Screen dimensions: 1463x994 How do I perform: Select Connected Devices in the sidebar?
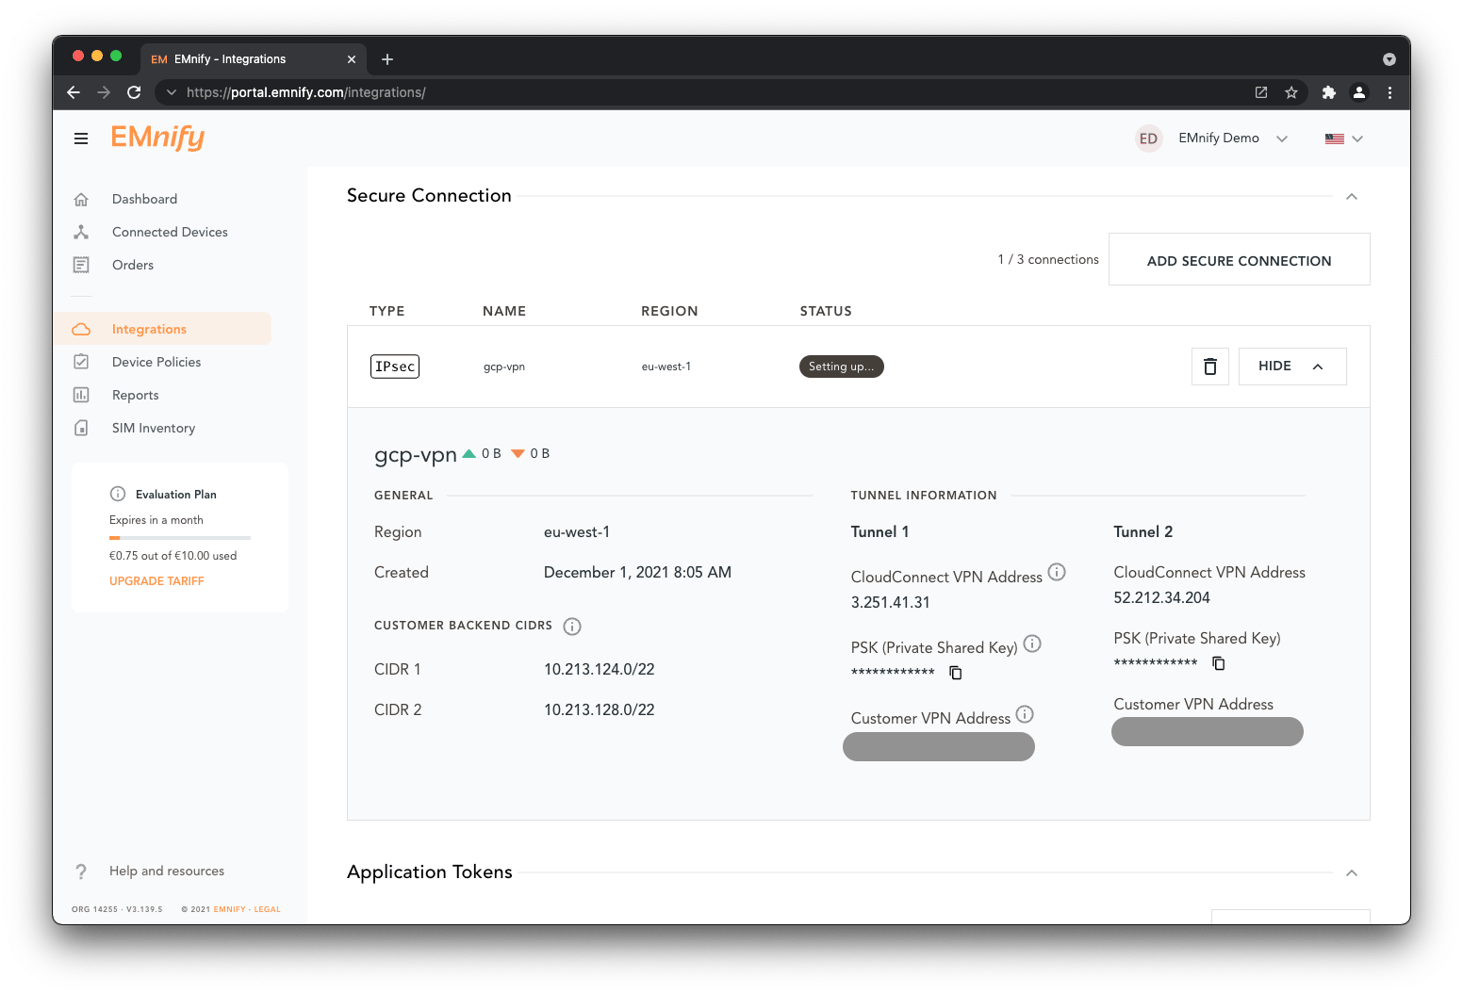(169, 231)
